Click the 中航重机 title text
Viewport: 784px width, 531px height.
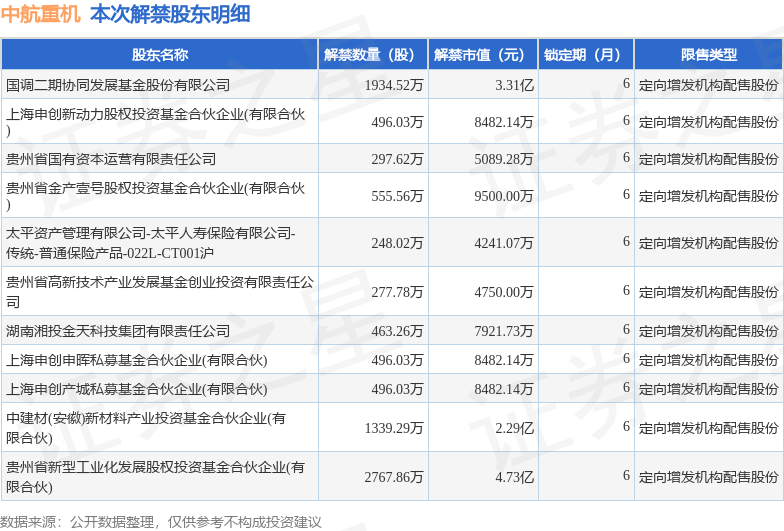click(40, 14)
